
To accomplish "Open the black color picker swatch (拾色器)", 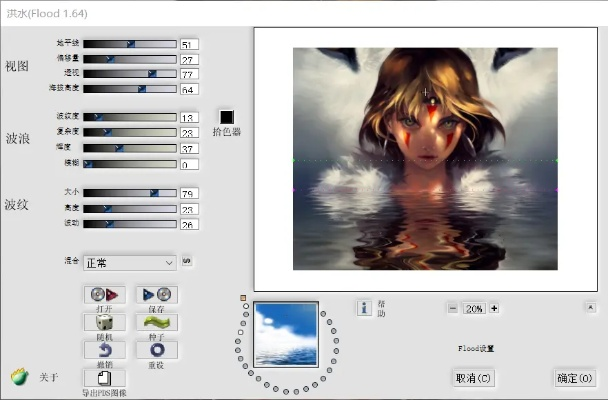I will click(227, 117).
